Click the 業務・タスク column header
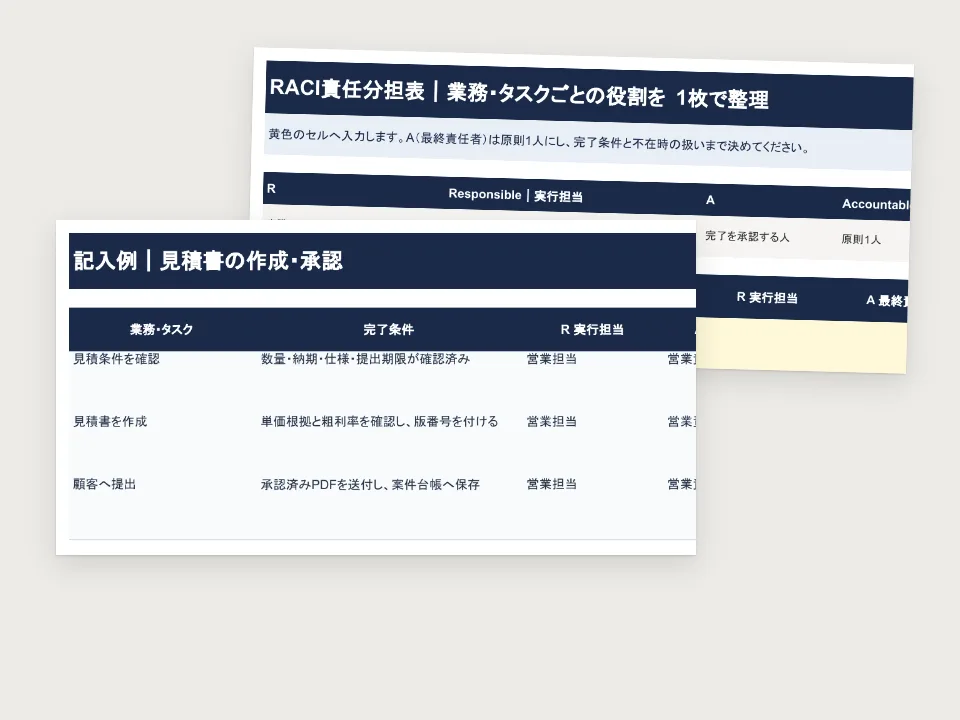Viewport: 960px width, 720px height. coord(161,329)
